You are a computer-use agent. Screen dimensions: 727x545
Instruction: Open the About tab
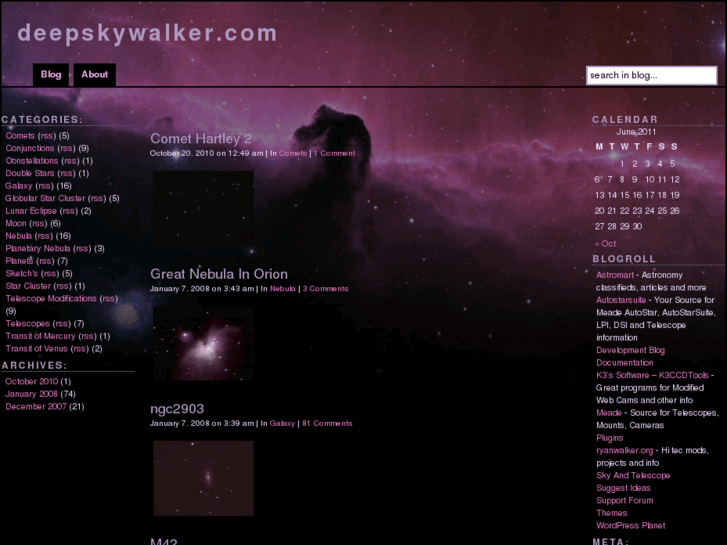pos(95,75)
